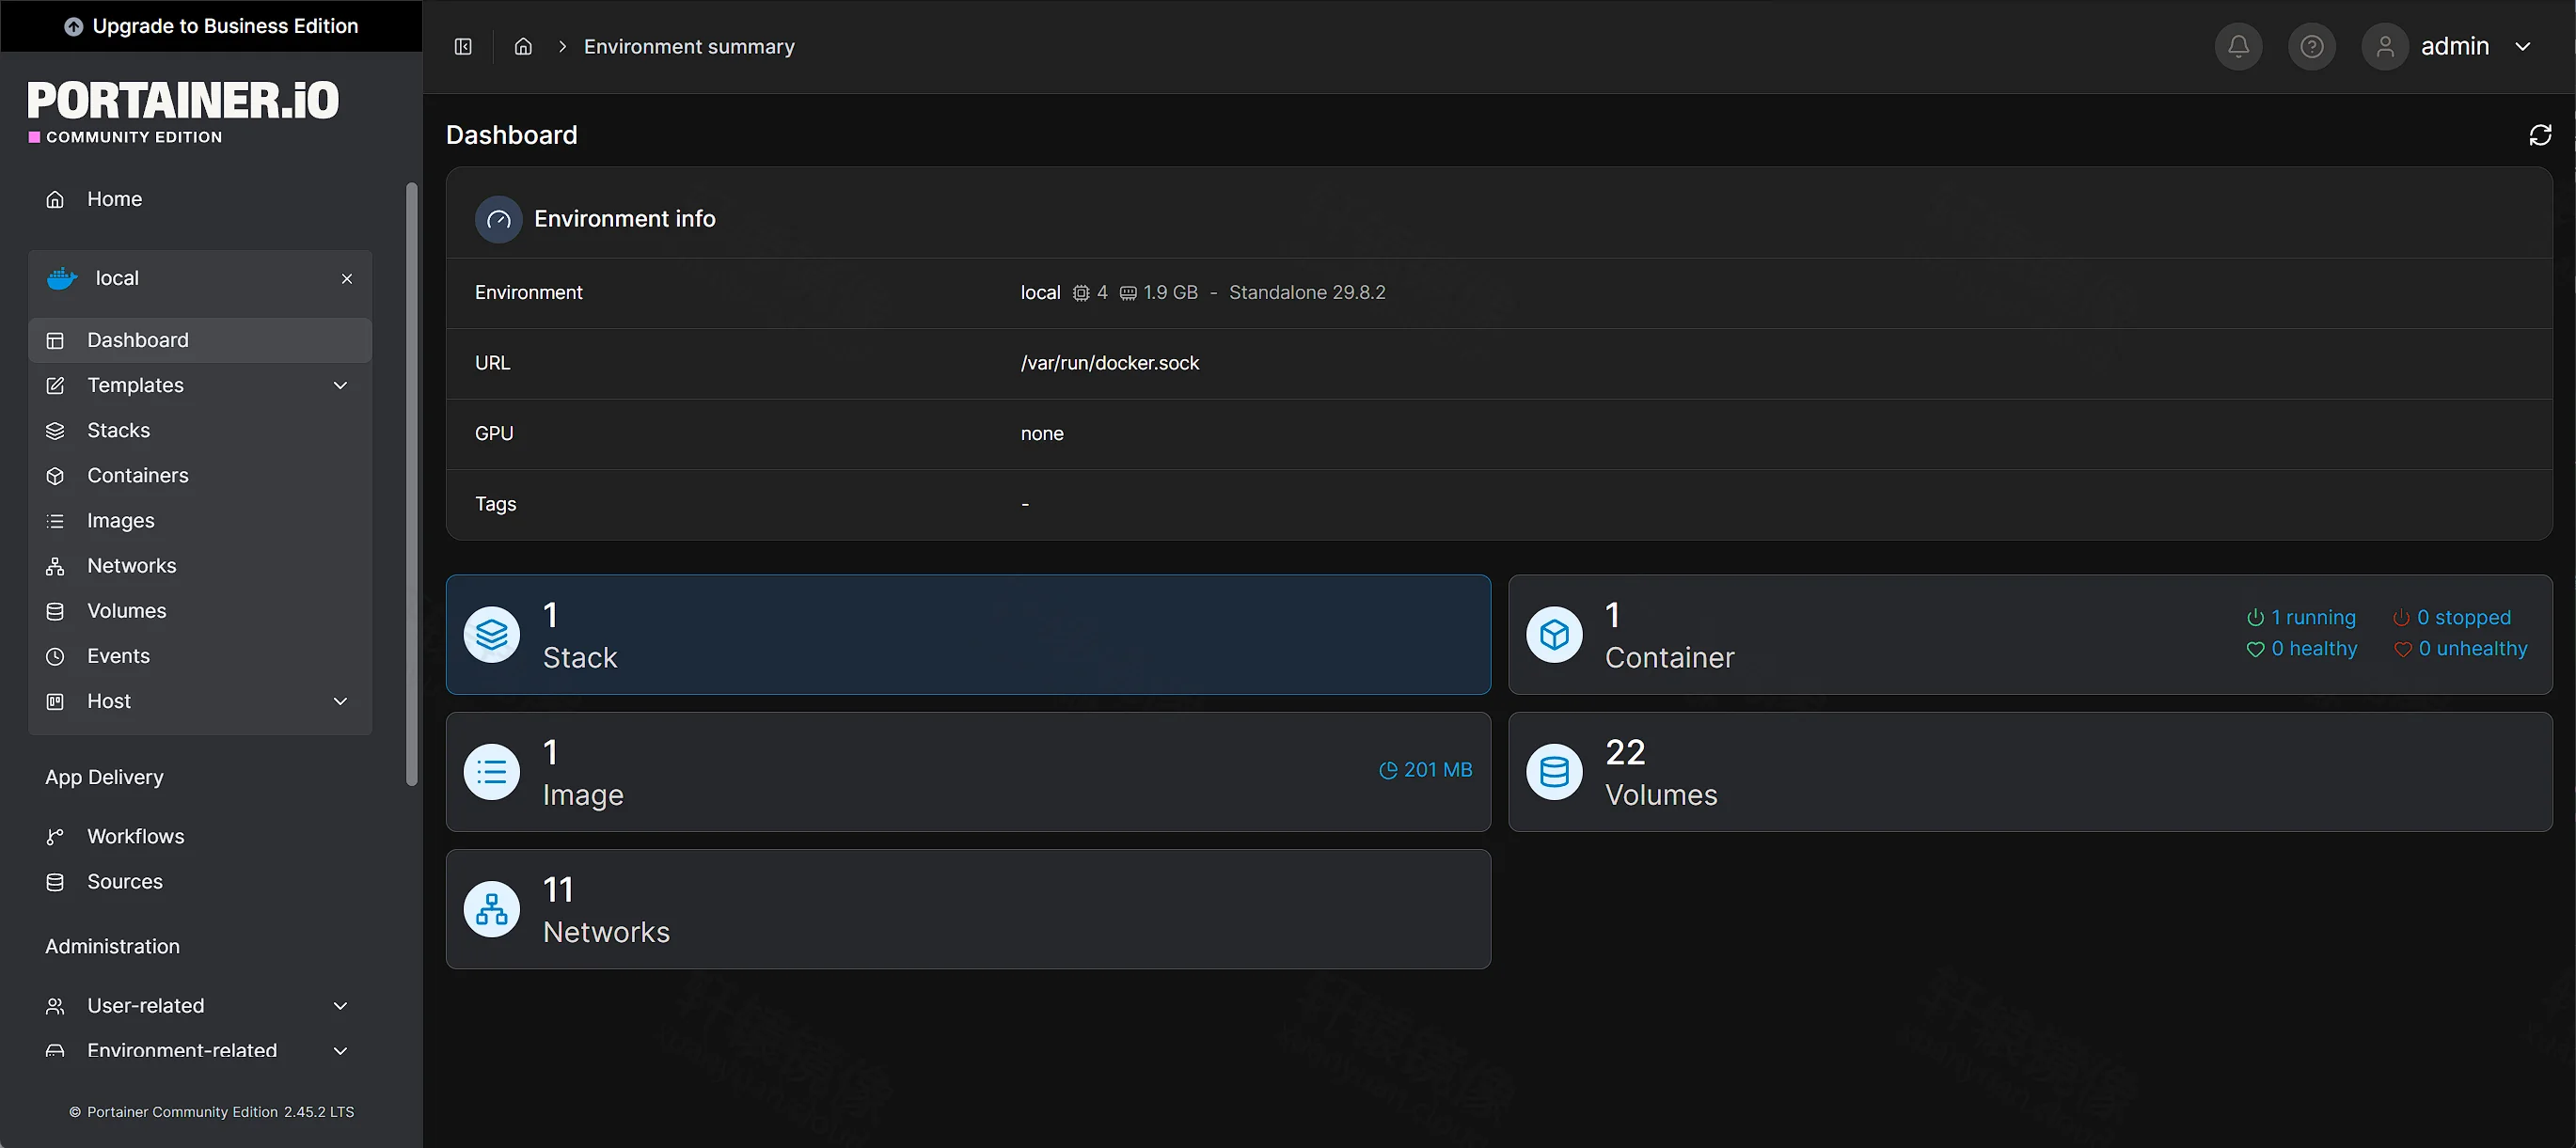Screen dimensions: 2576x1148
Task: Expand User-related section chevron
Action: [x=340, y=1005]
